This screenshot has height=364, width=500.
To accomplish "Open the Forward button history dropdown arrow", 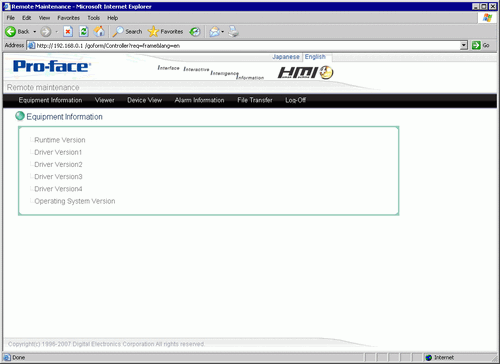I will (56, 32).
